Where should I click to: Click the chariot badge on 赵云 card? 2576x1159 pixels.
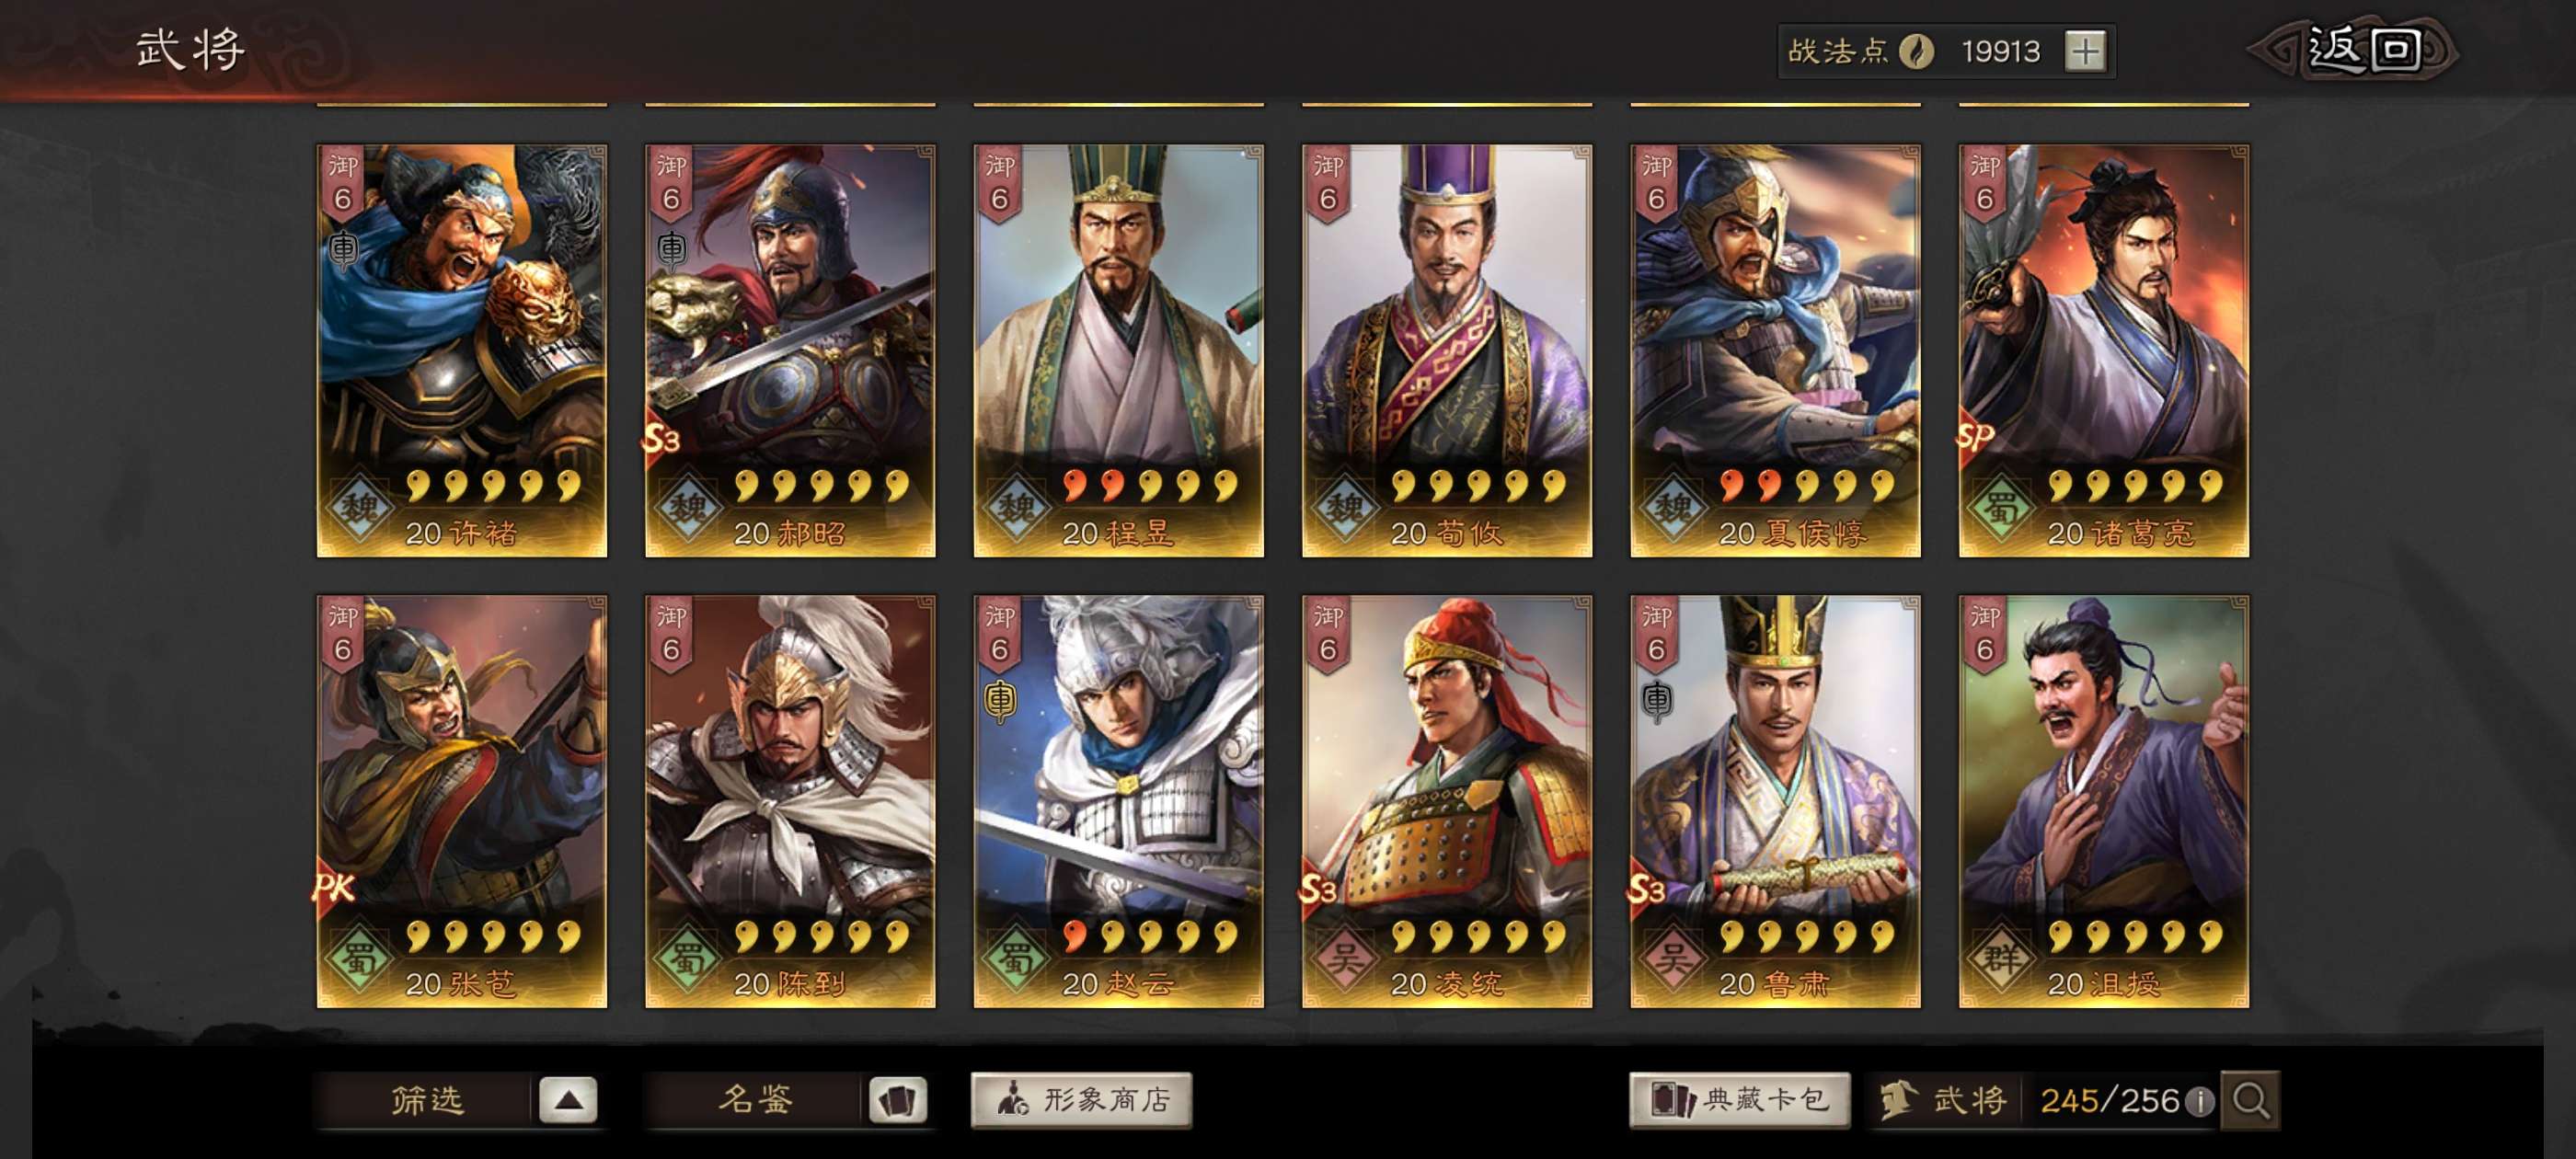pos(1000,699)
